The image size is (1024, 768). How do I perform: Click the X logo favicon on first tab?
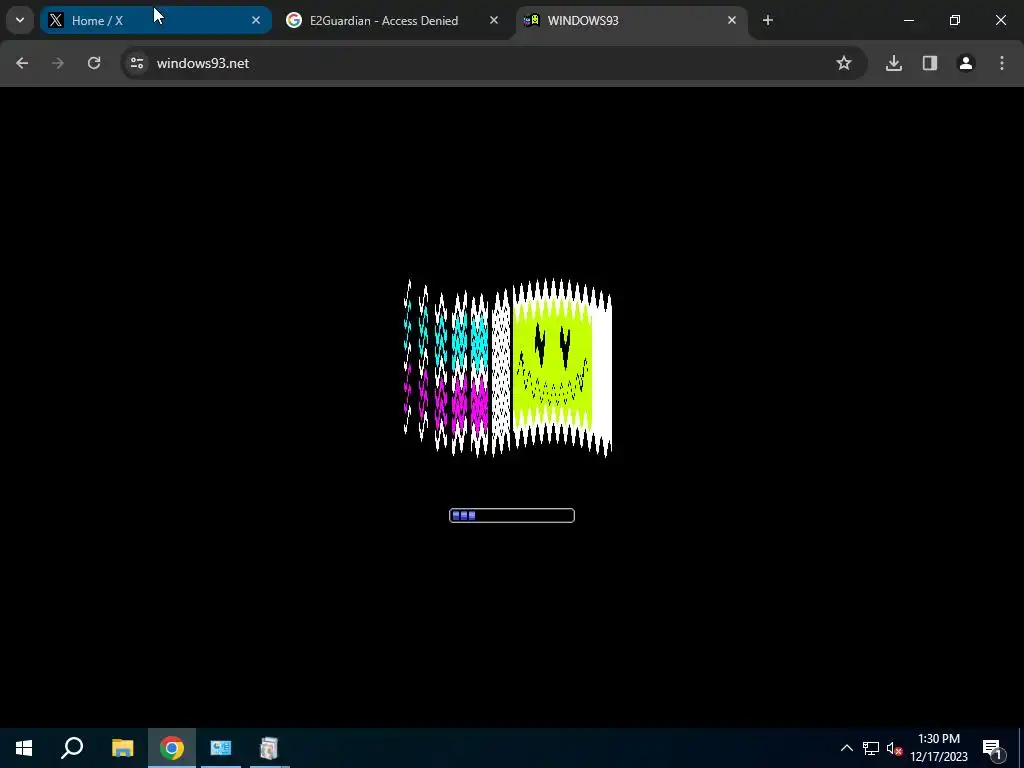[x=56, y=20]
